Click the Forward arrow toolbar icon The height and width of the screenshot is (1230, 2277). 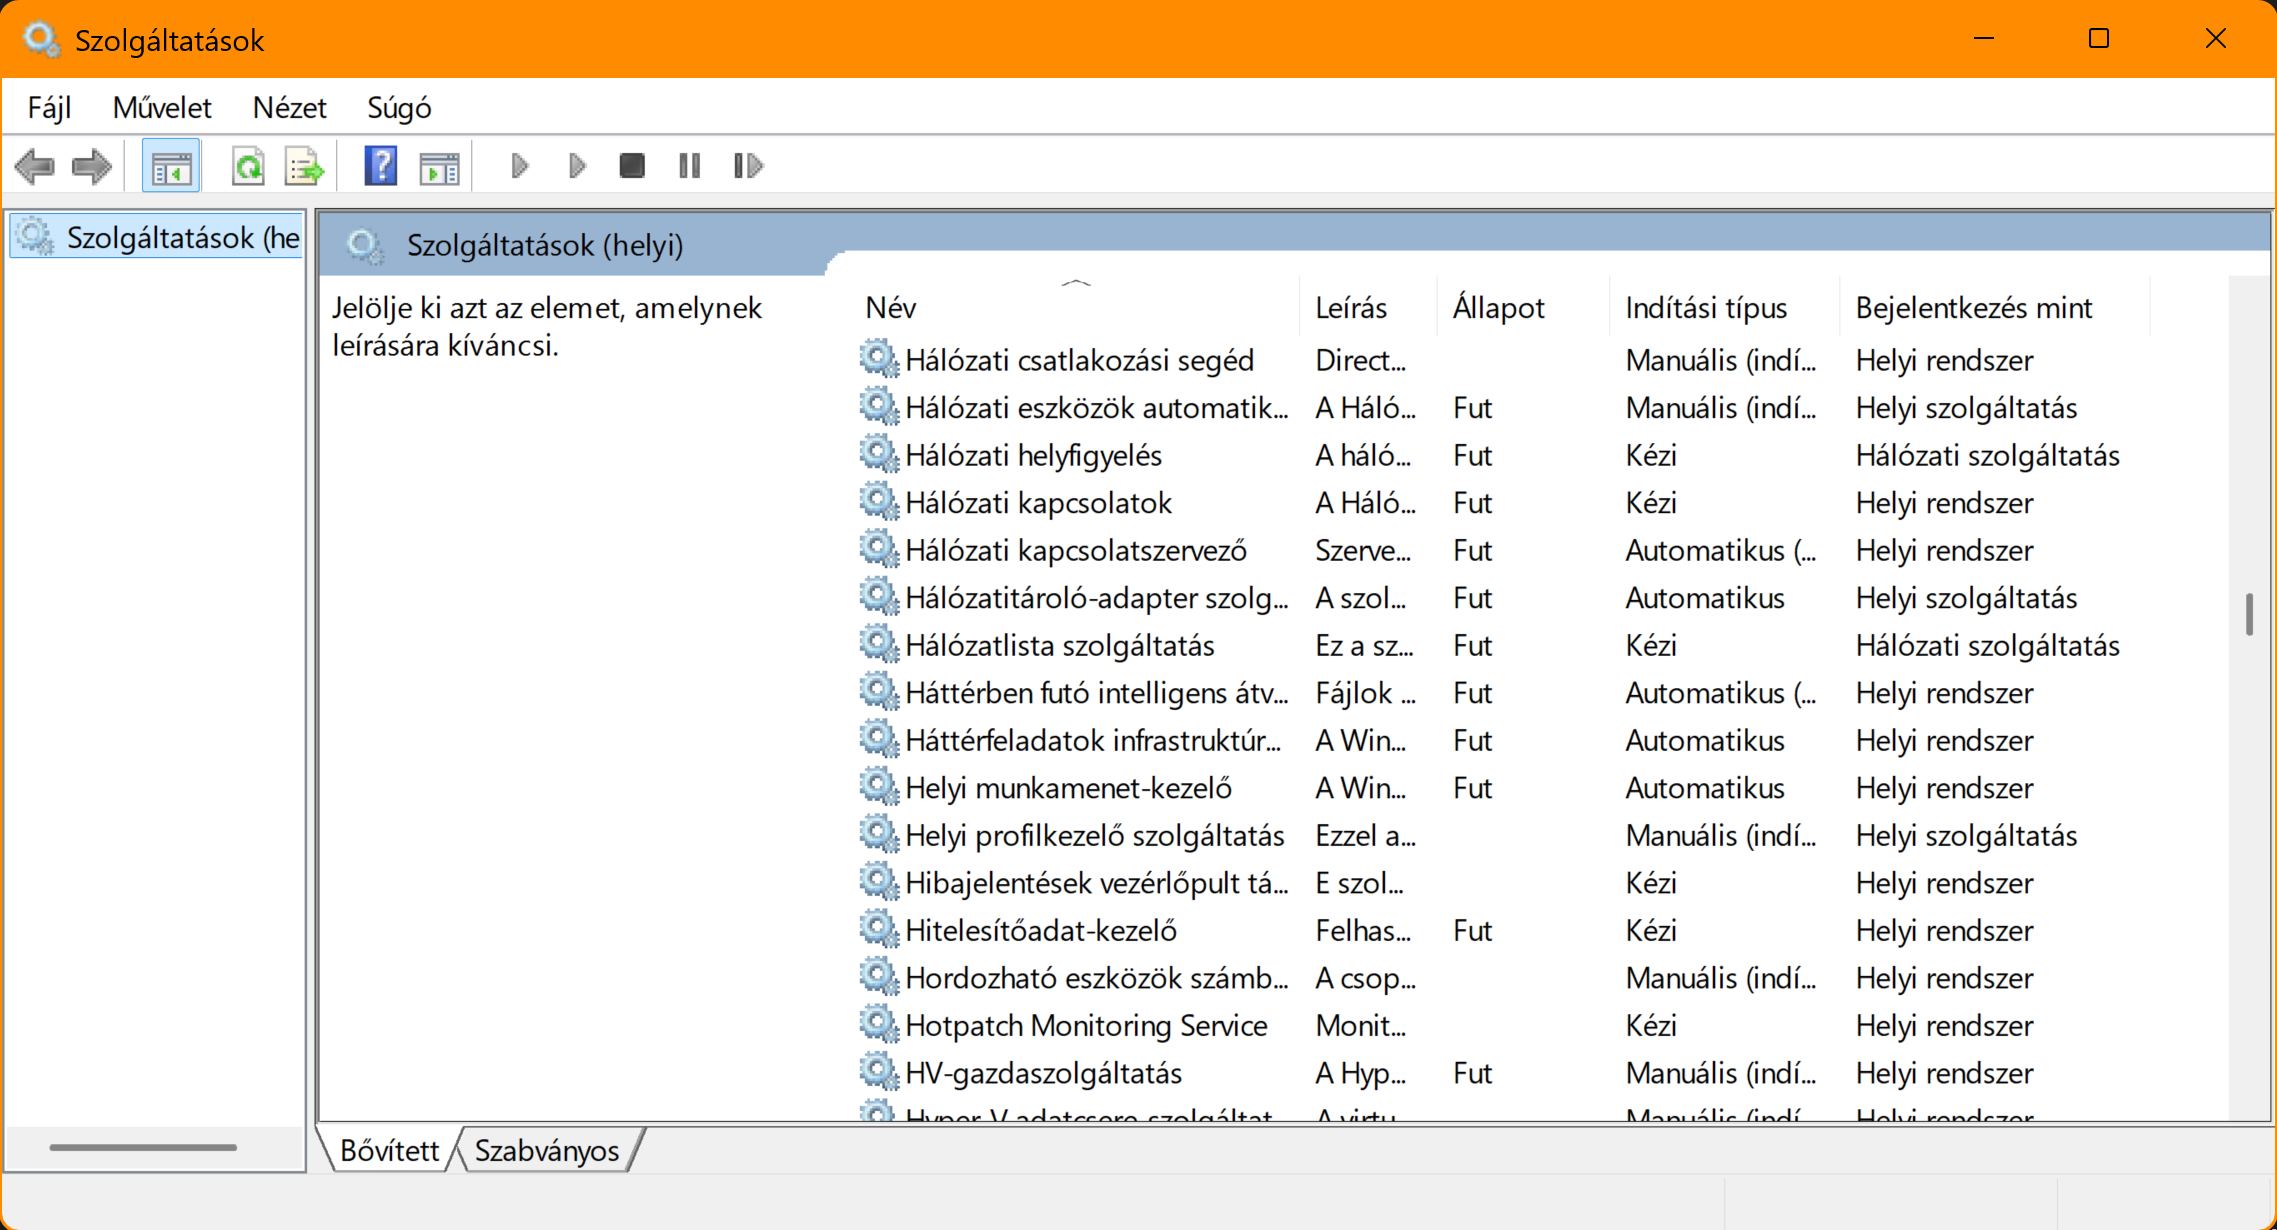(92, 166)
